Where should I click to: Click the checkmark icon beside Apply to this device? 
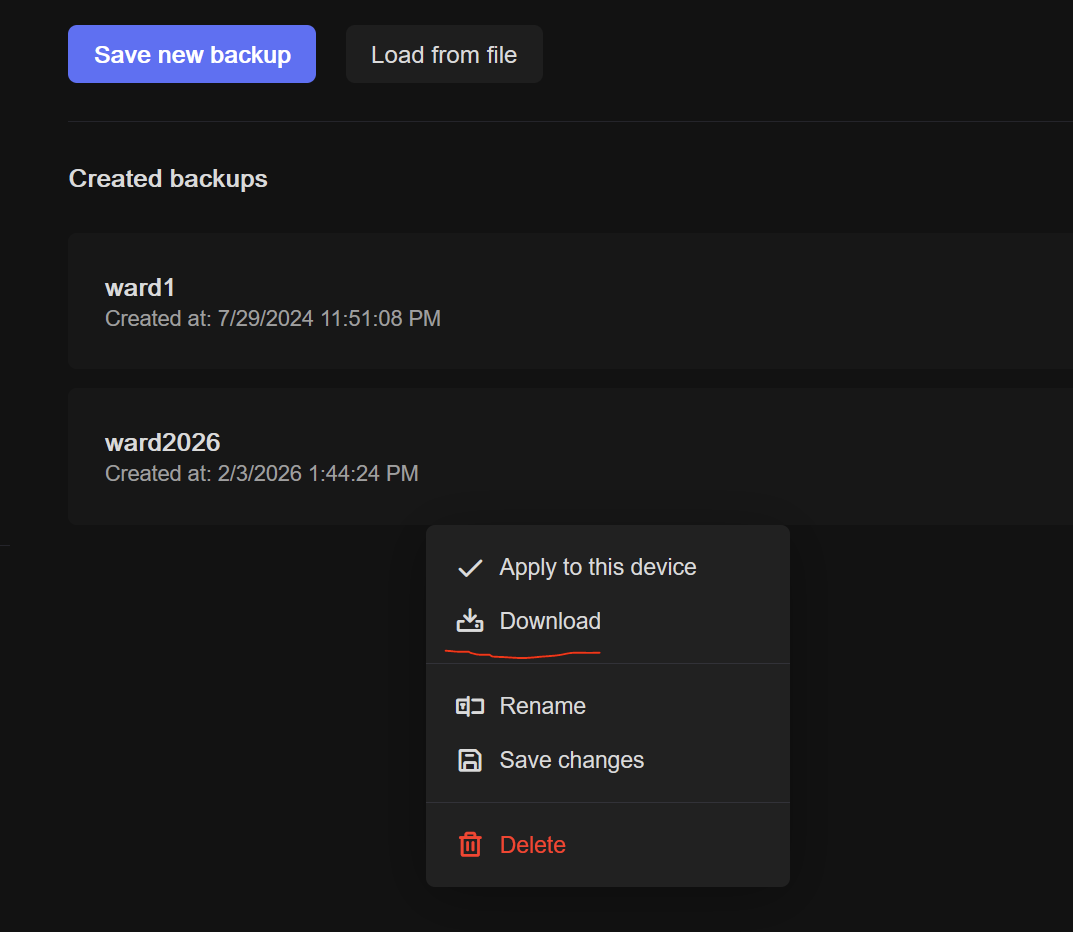(470, 568)
